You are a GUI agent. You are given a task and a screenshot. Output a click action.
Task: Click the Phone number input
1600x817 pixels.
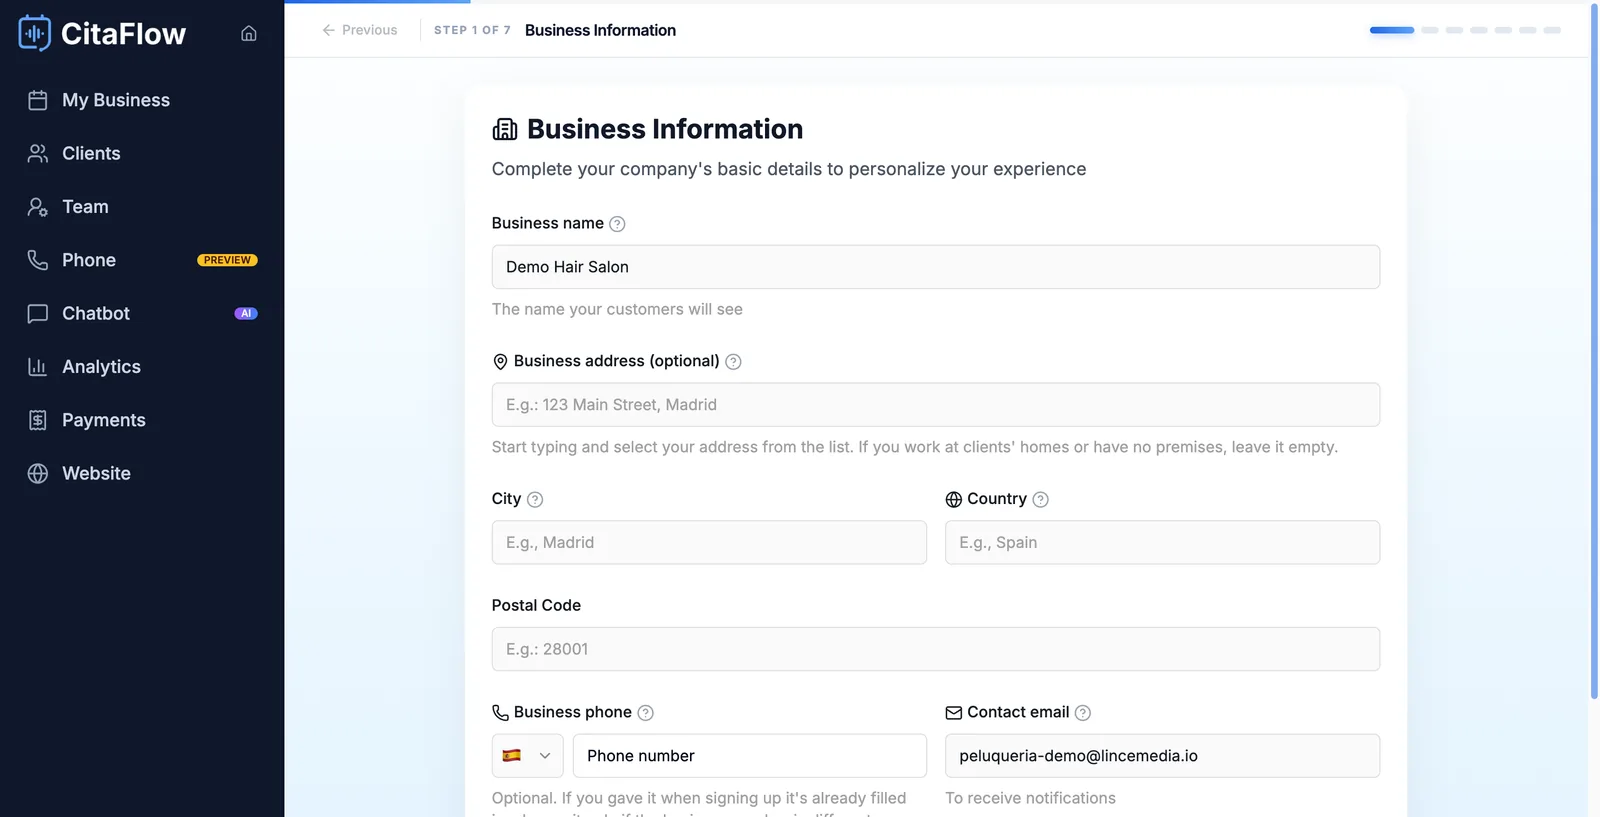pos(750,756)
